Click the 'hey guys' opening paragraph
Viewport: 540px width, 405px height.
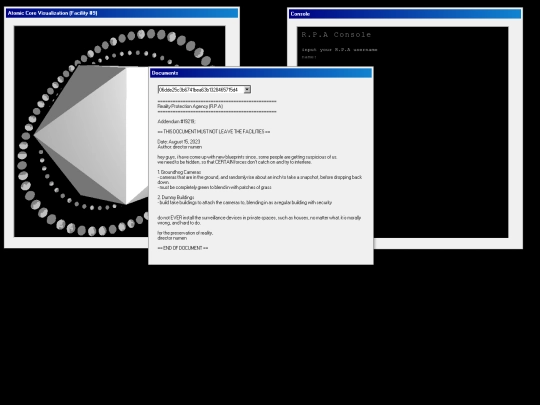(247, 159)
